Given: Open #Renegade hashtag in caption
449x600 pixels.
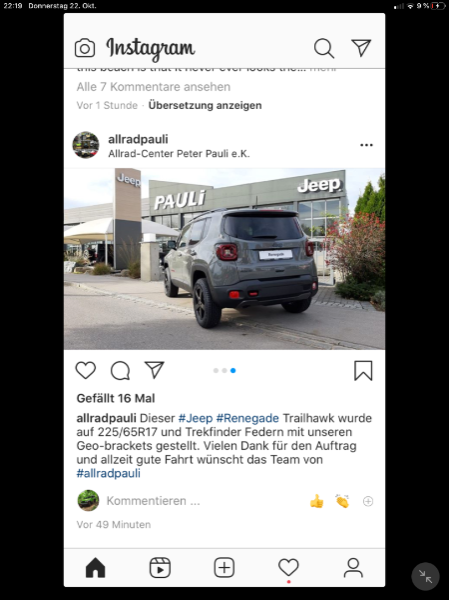Looking at the screenshot, I should click(x=247, y=418).
